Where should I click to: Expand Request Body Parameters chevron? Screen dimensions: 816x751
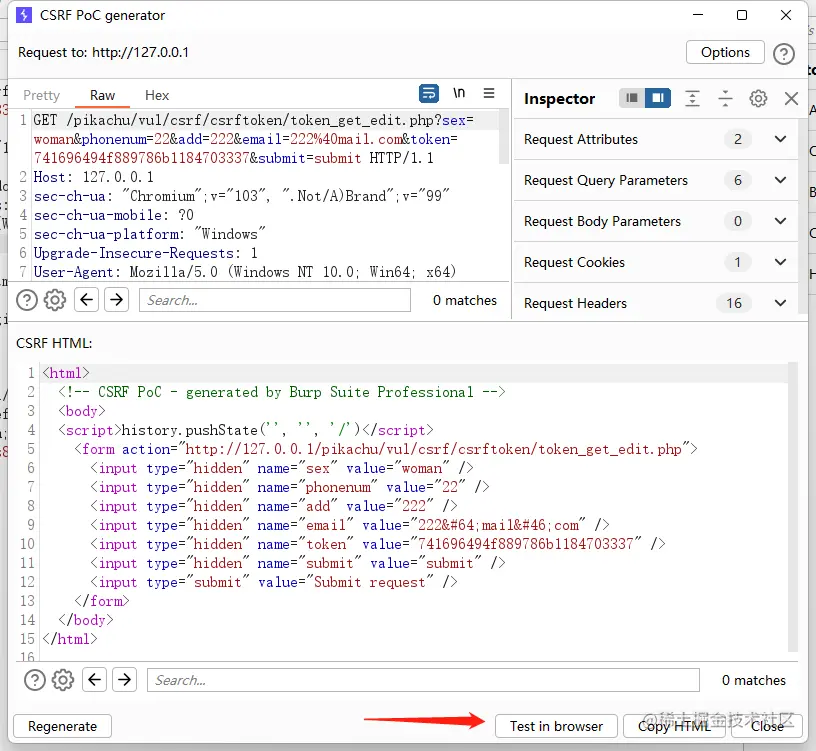pyautogui.click(x=780, y=221)
